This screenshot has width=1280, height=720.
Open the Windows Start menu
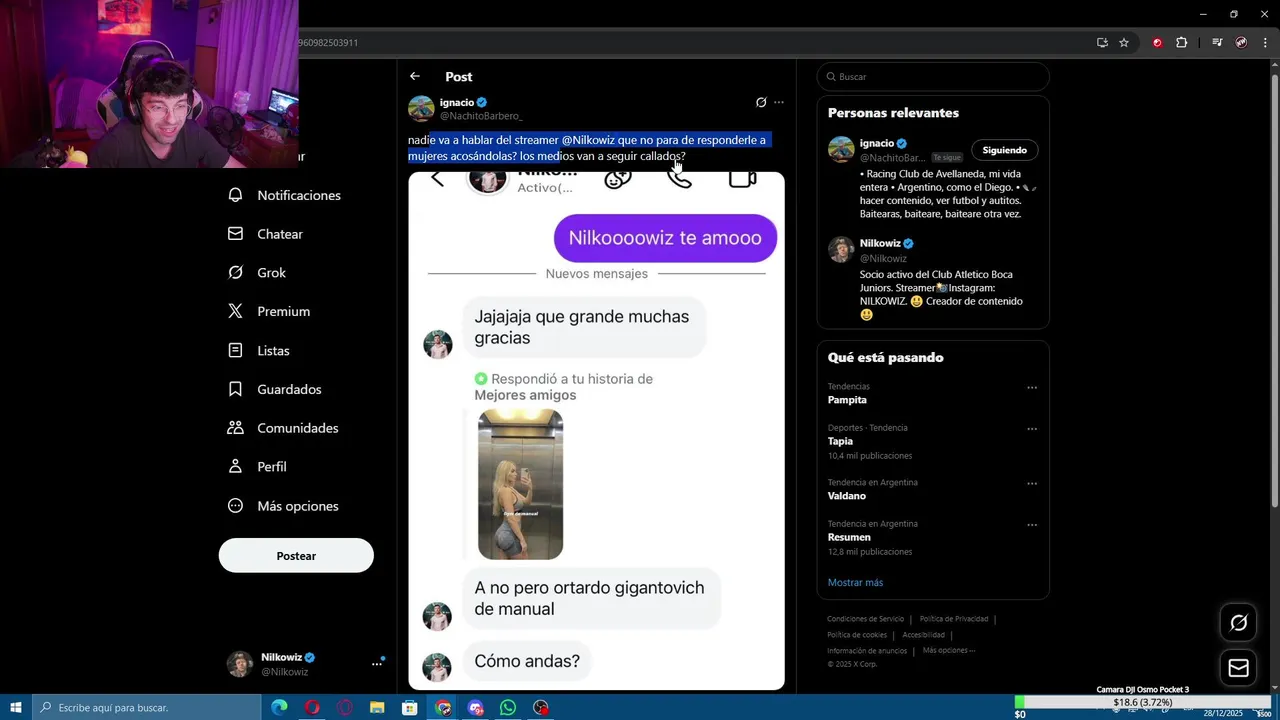(16, 708)
